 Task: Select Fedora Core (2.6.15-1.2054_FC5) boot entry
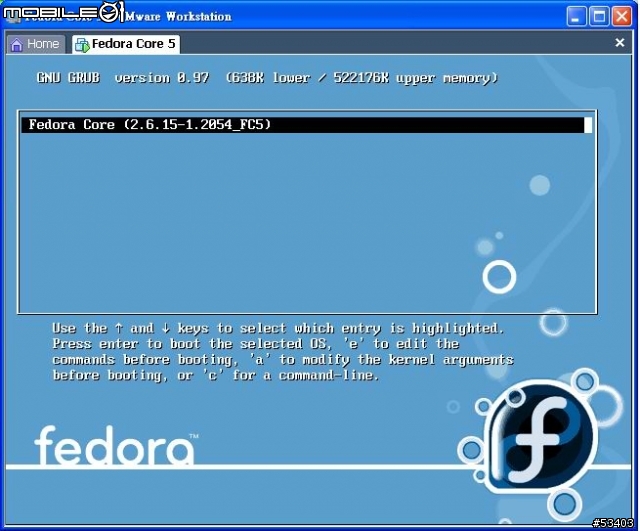pos(307,125)
